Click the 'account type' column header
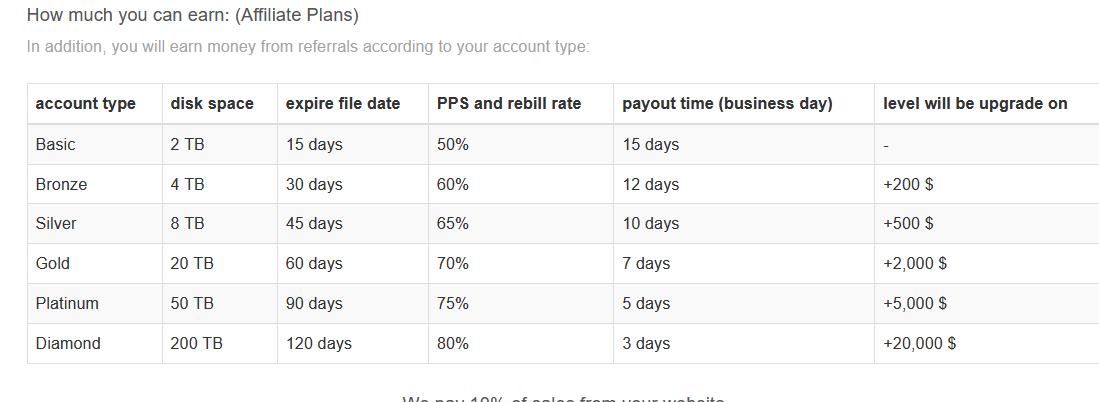This screenshot has width=1099, height=402. [95, 104]
